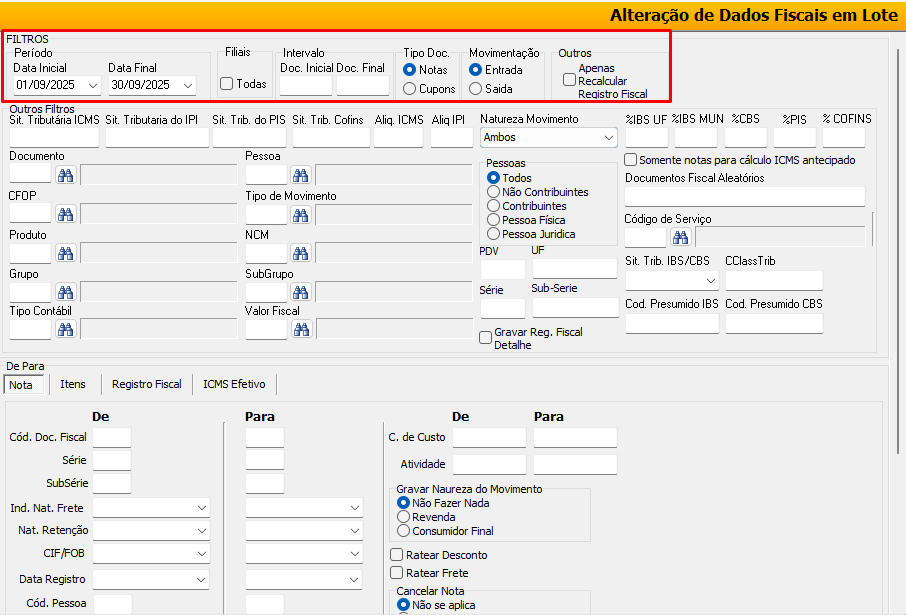Click the binoculars search icon next to Documento
Image resolution: width=906 pixels, height=615 pixels.
click(x=66, y=176)
